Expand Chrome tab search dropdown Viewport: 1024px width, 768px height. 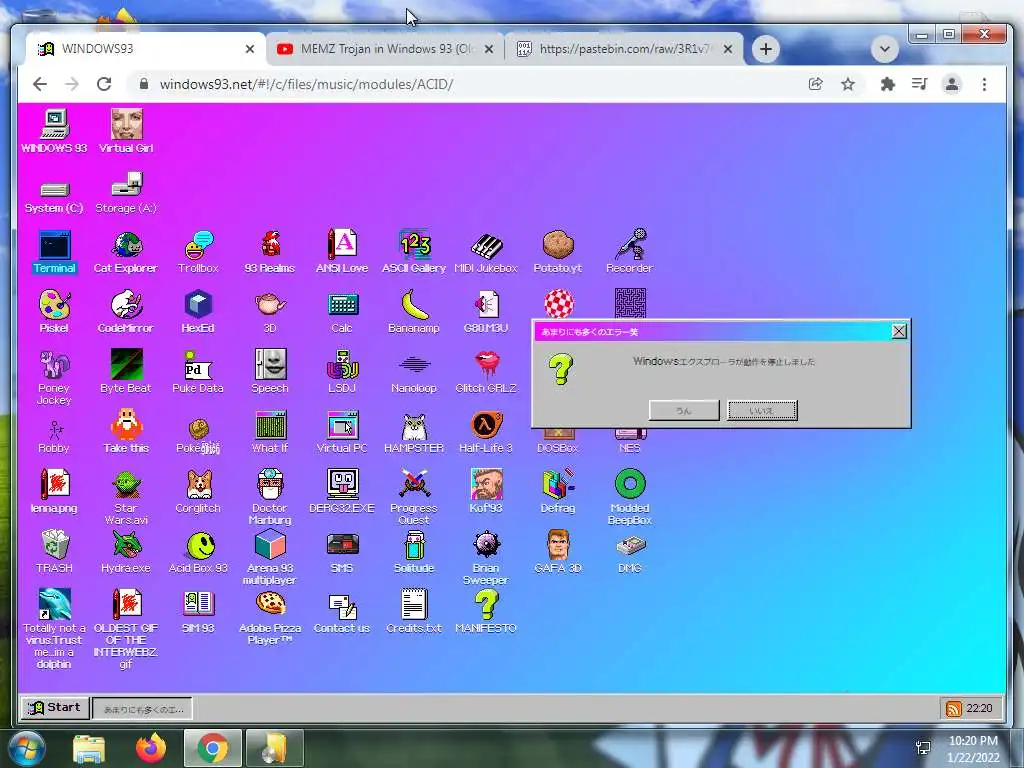coord(884,49)
